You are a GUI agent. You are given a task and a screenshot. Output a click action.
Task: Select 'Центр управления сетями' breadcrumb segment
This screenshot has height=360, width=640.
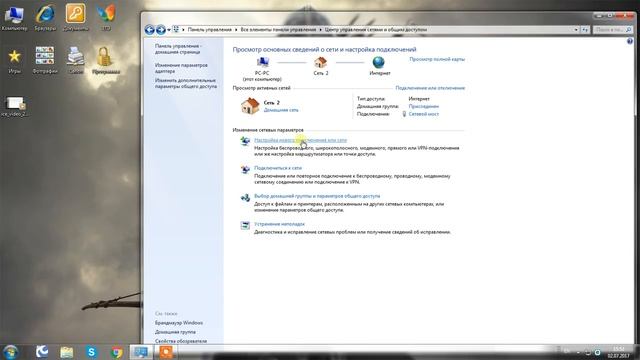376,30
